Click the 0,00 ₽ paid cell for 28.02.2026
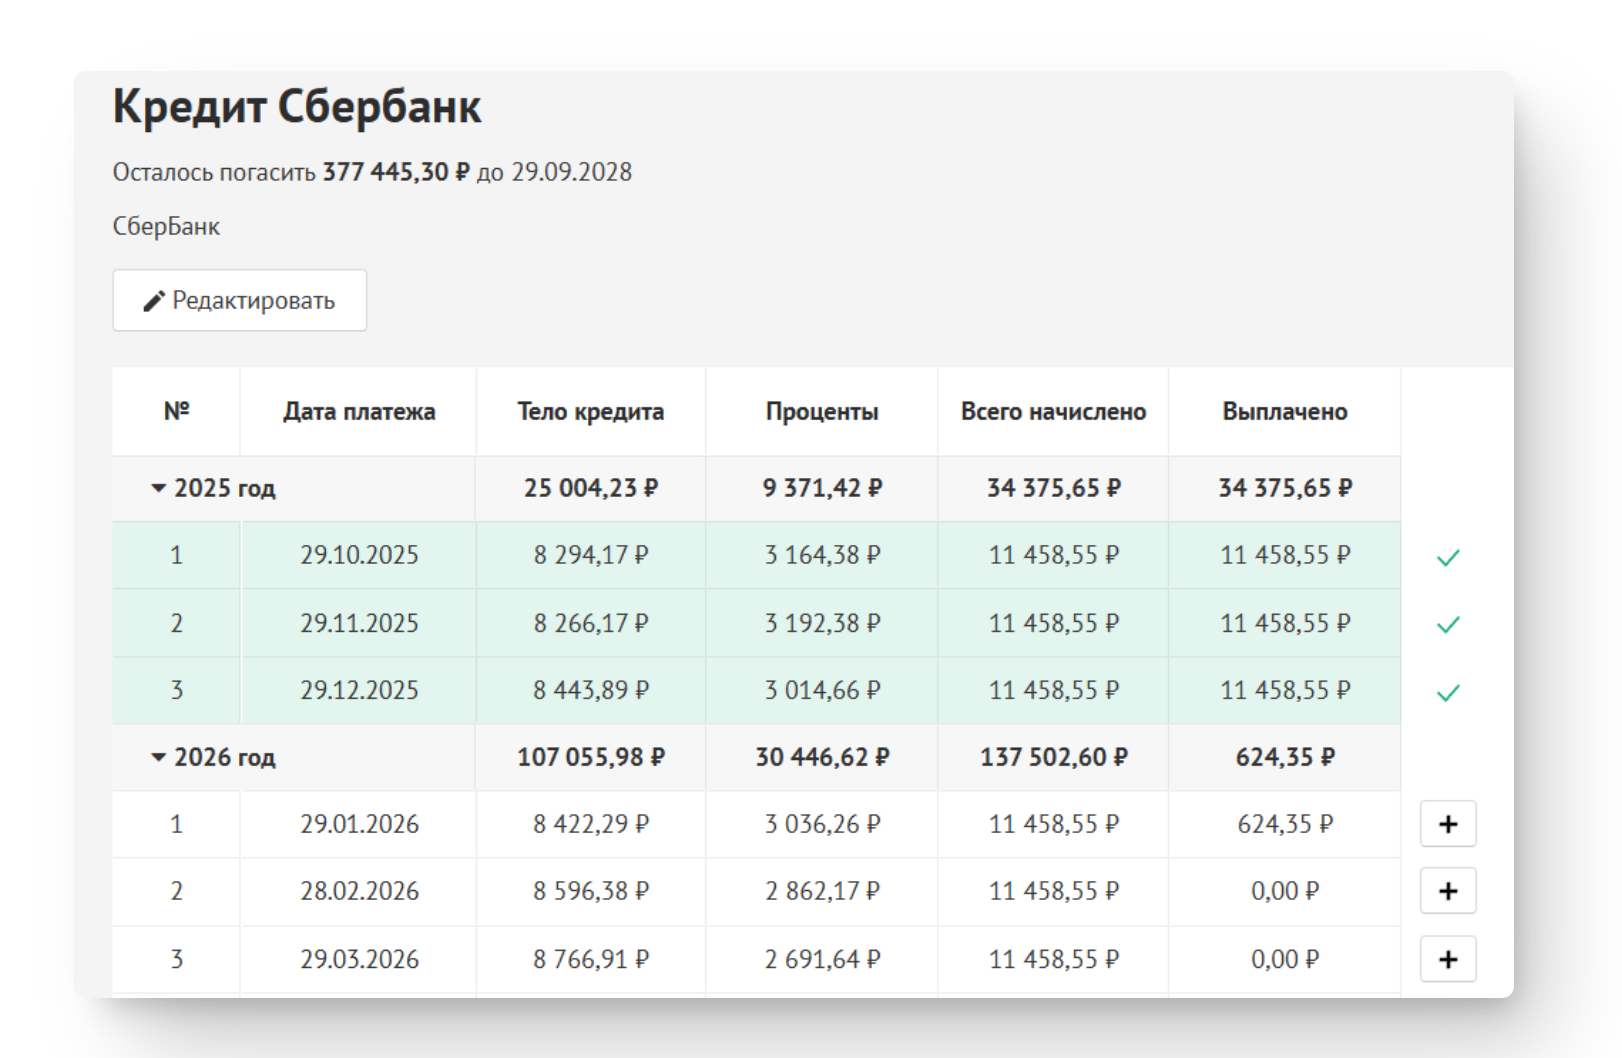The height and width of the screenshot is (1058, 1622). (1284, 891)
